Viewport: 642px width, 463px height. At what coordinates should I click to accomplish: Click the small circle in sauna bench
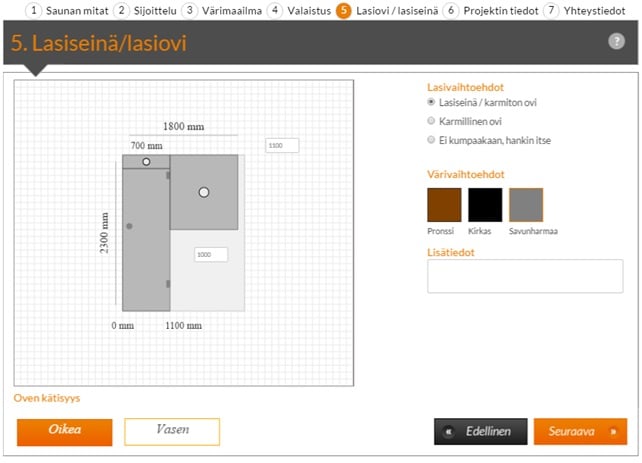click(x=147, y=162)
